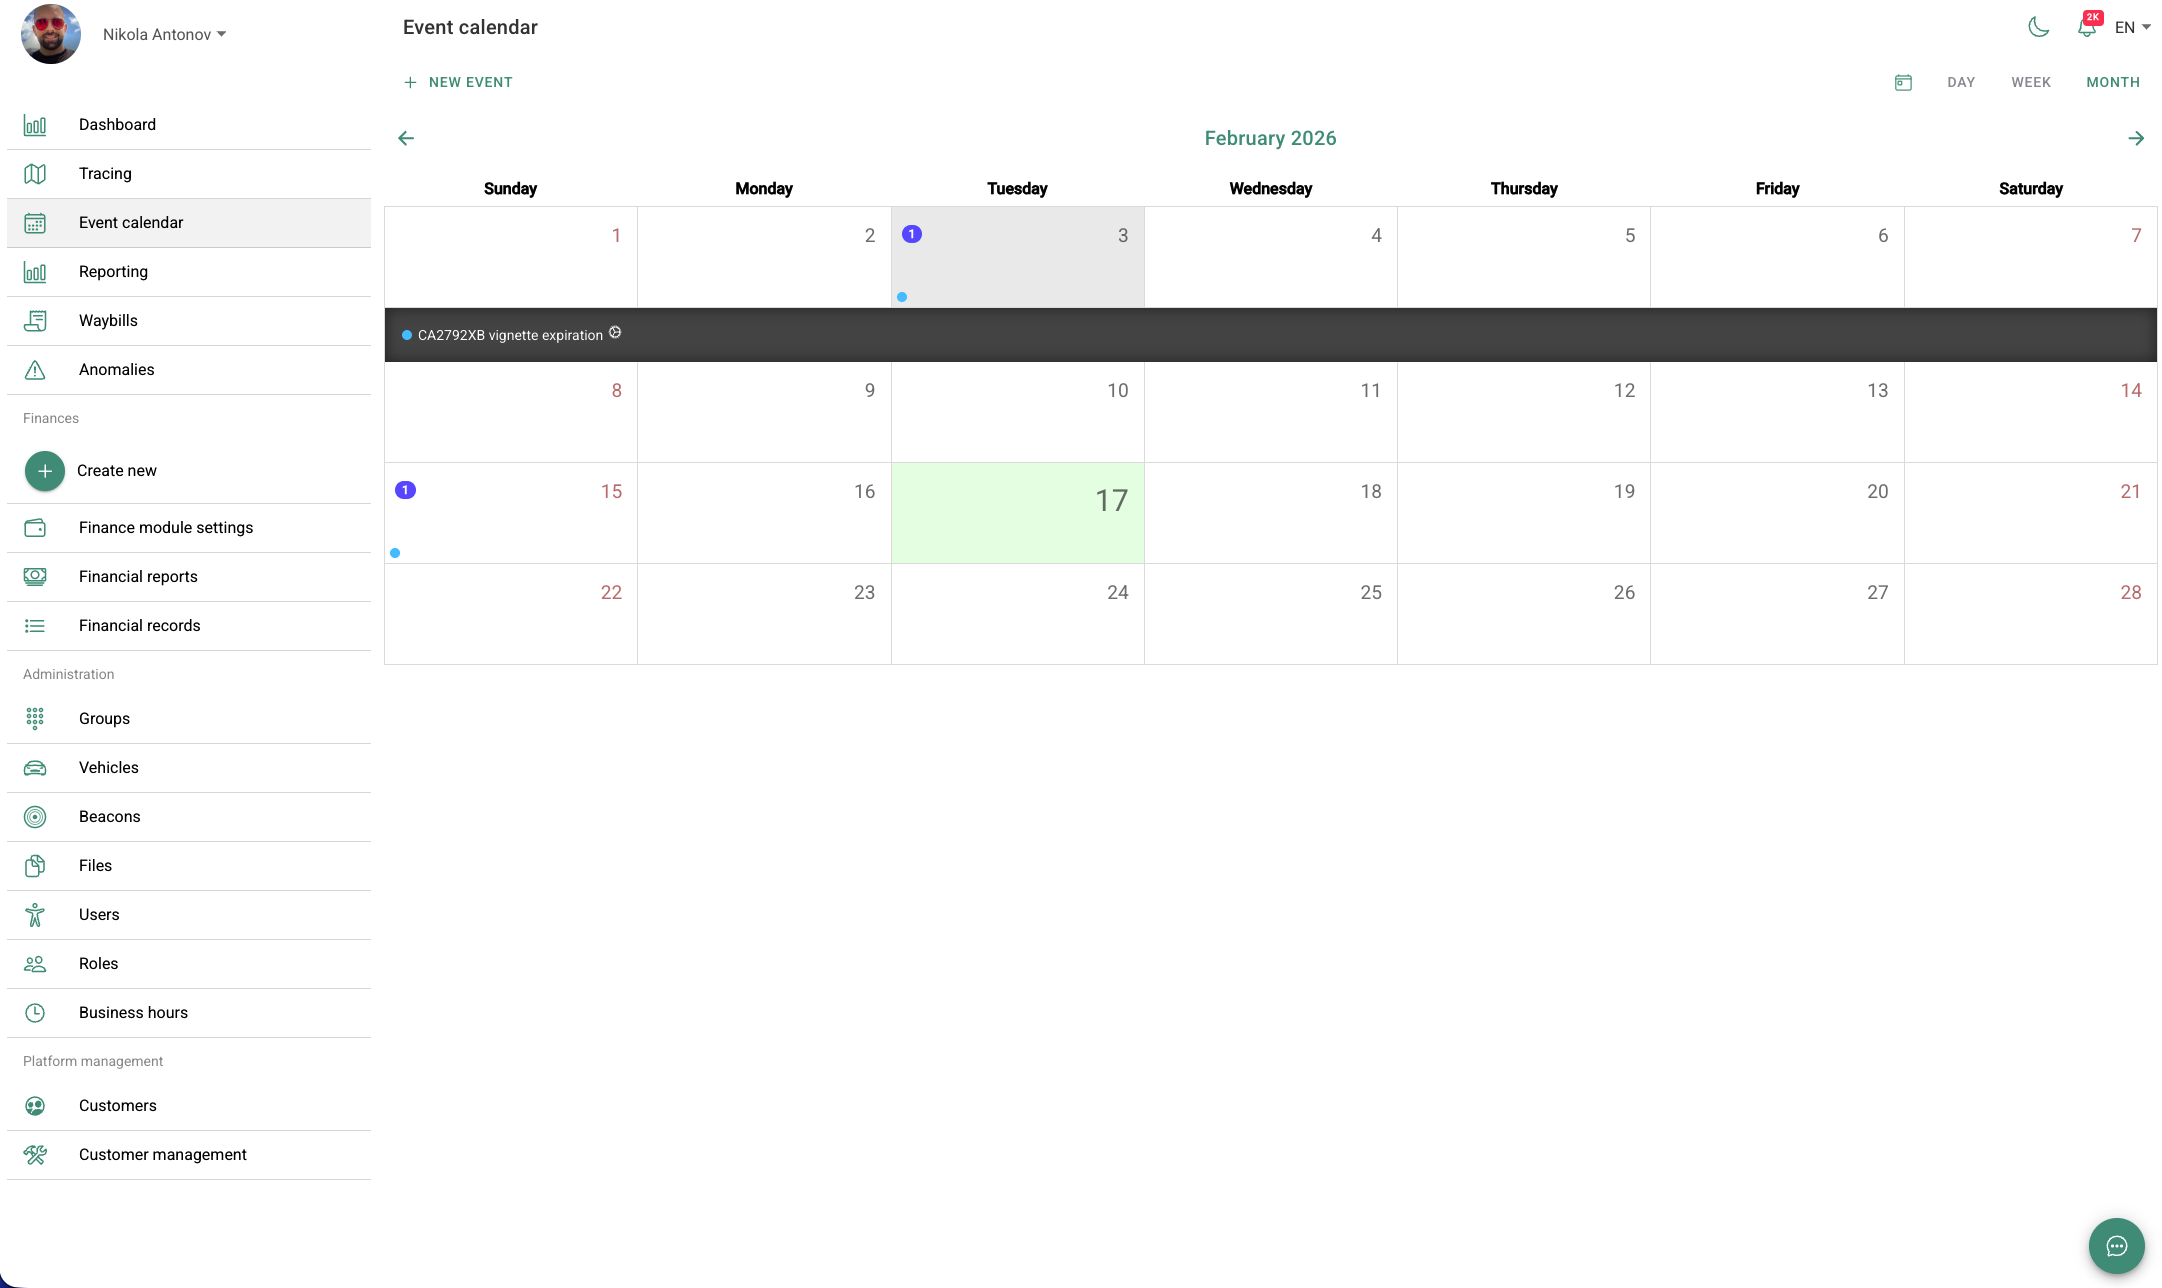Navigate to next month with right arrow
Image resolution: width=2162 pixels, height=1288 pixels.
pyautogui.click(x=2136, y=138)
